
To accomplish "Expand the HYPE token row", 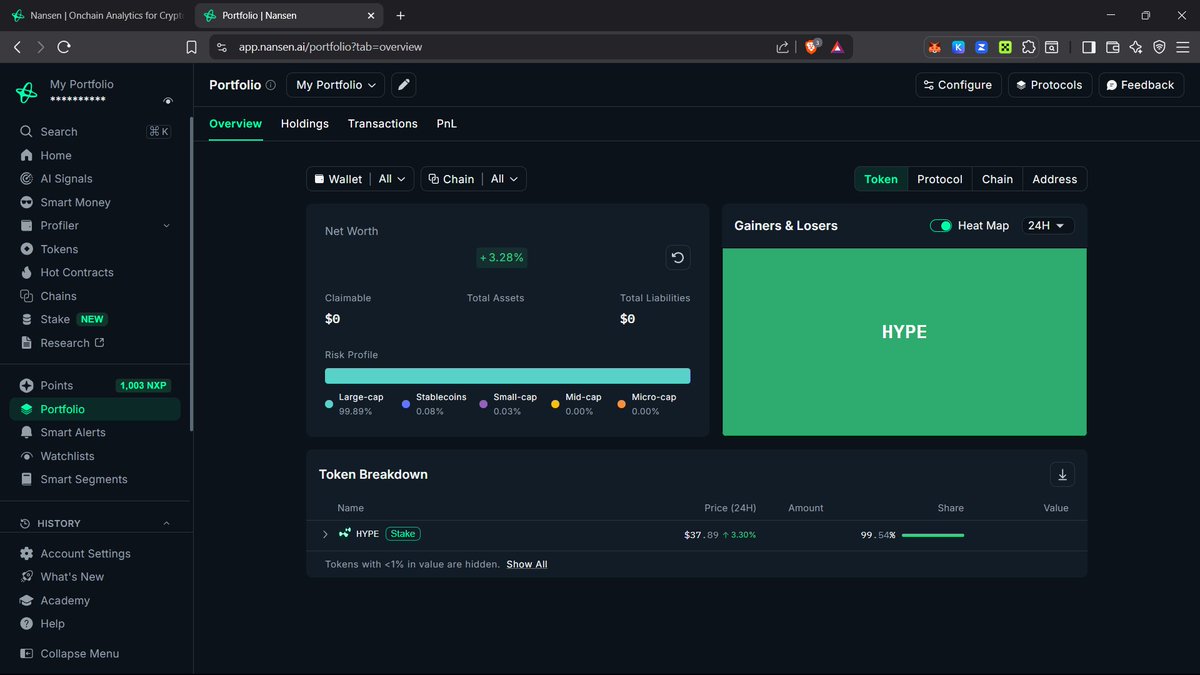I will [x=325, y=535].
